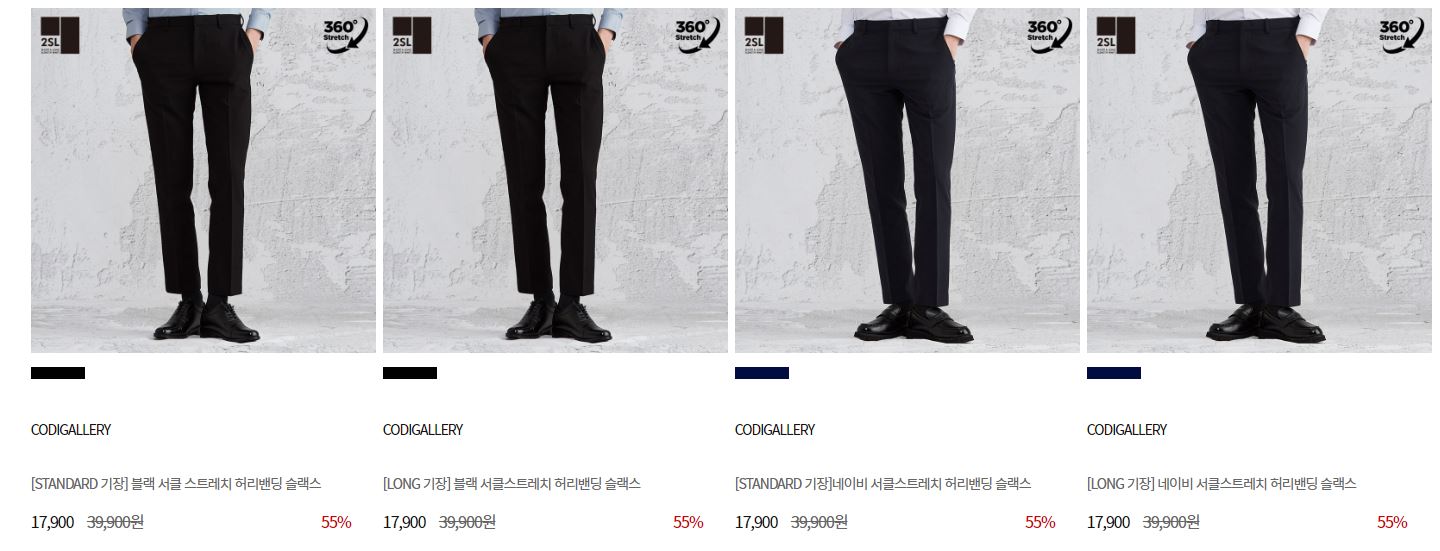
Task: Open LONG 기장 블랙 서클스트레치 슬랙스 link
Action: coord(512,484)
